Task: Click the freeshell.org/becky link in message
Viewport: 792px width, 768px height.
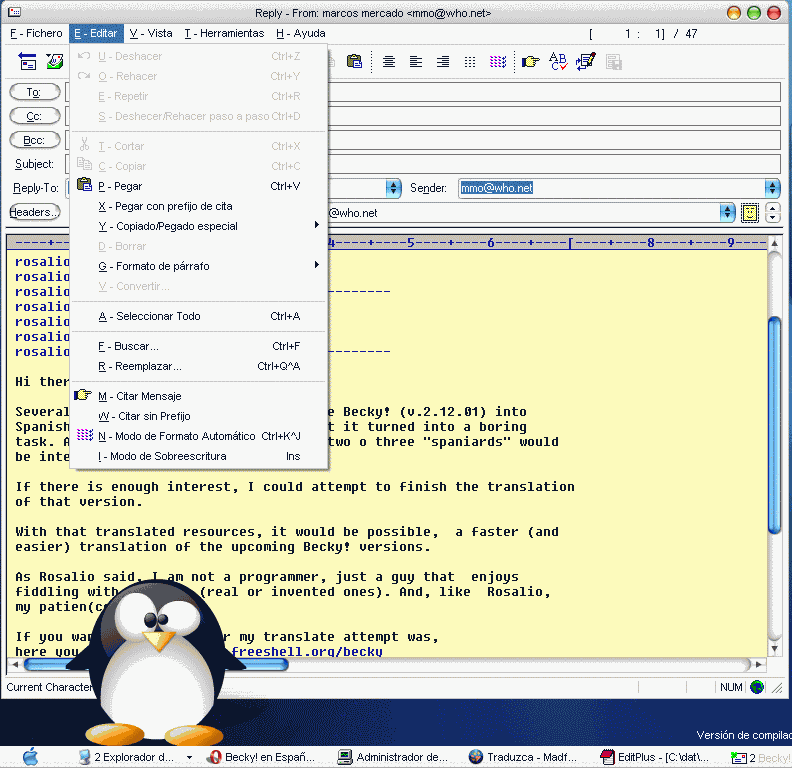Action: tap(307, 651)
